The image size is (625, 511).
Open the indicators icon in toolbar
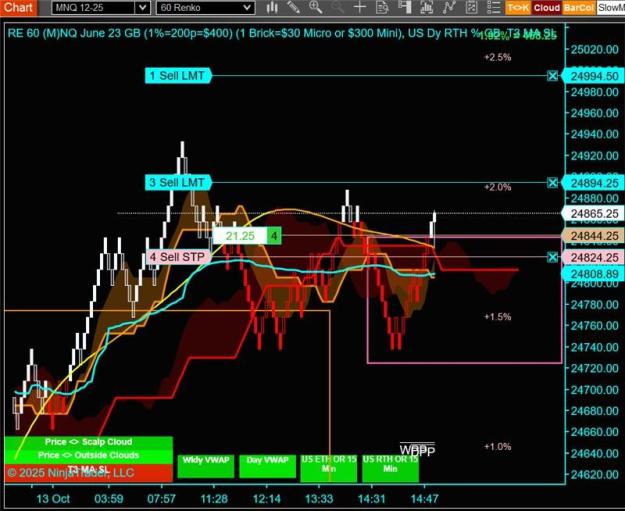426,7
